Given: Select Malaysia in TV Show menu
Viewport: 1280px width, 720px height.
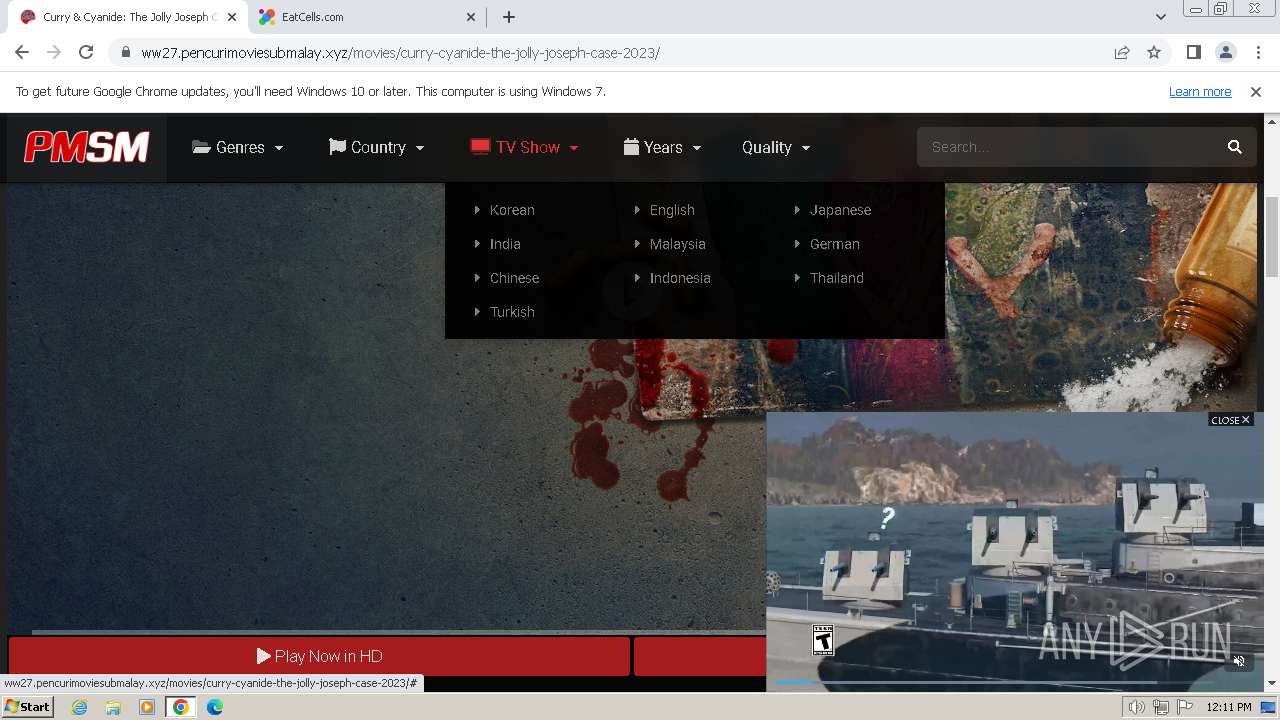Looking at the screenshot, I should (677, 244).
